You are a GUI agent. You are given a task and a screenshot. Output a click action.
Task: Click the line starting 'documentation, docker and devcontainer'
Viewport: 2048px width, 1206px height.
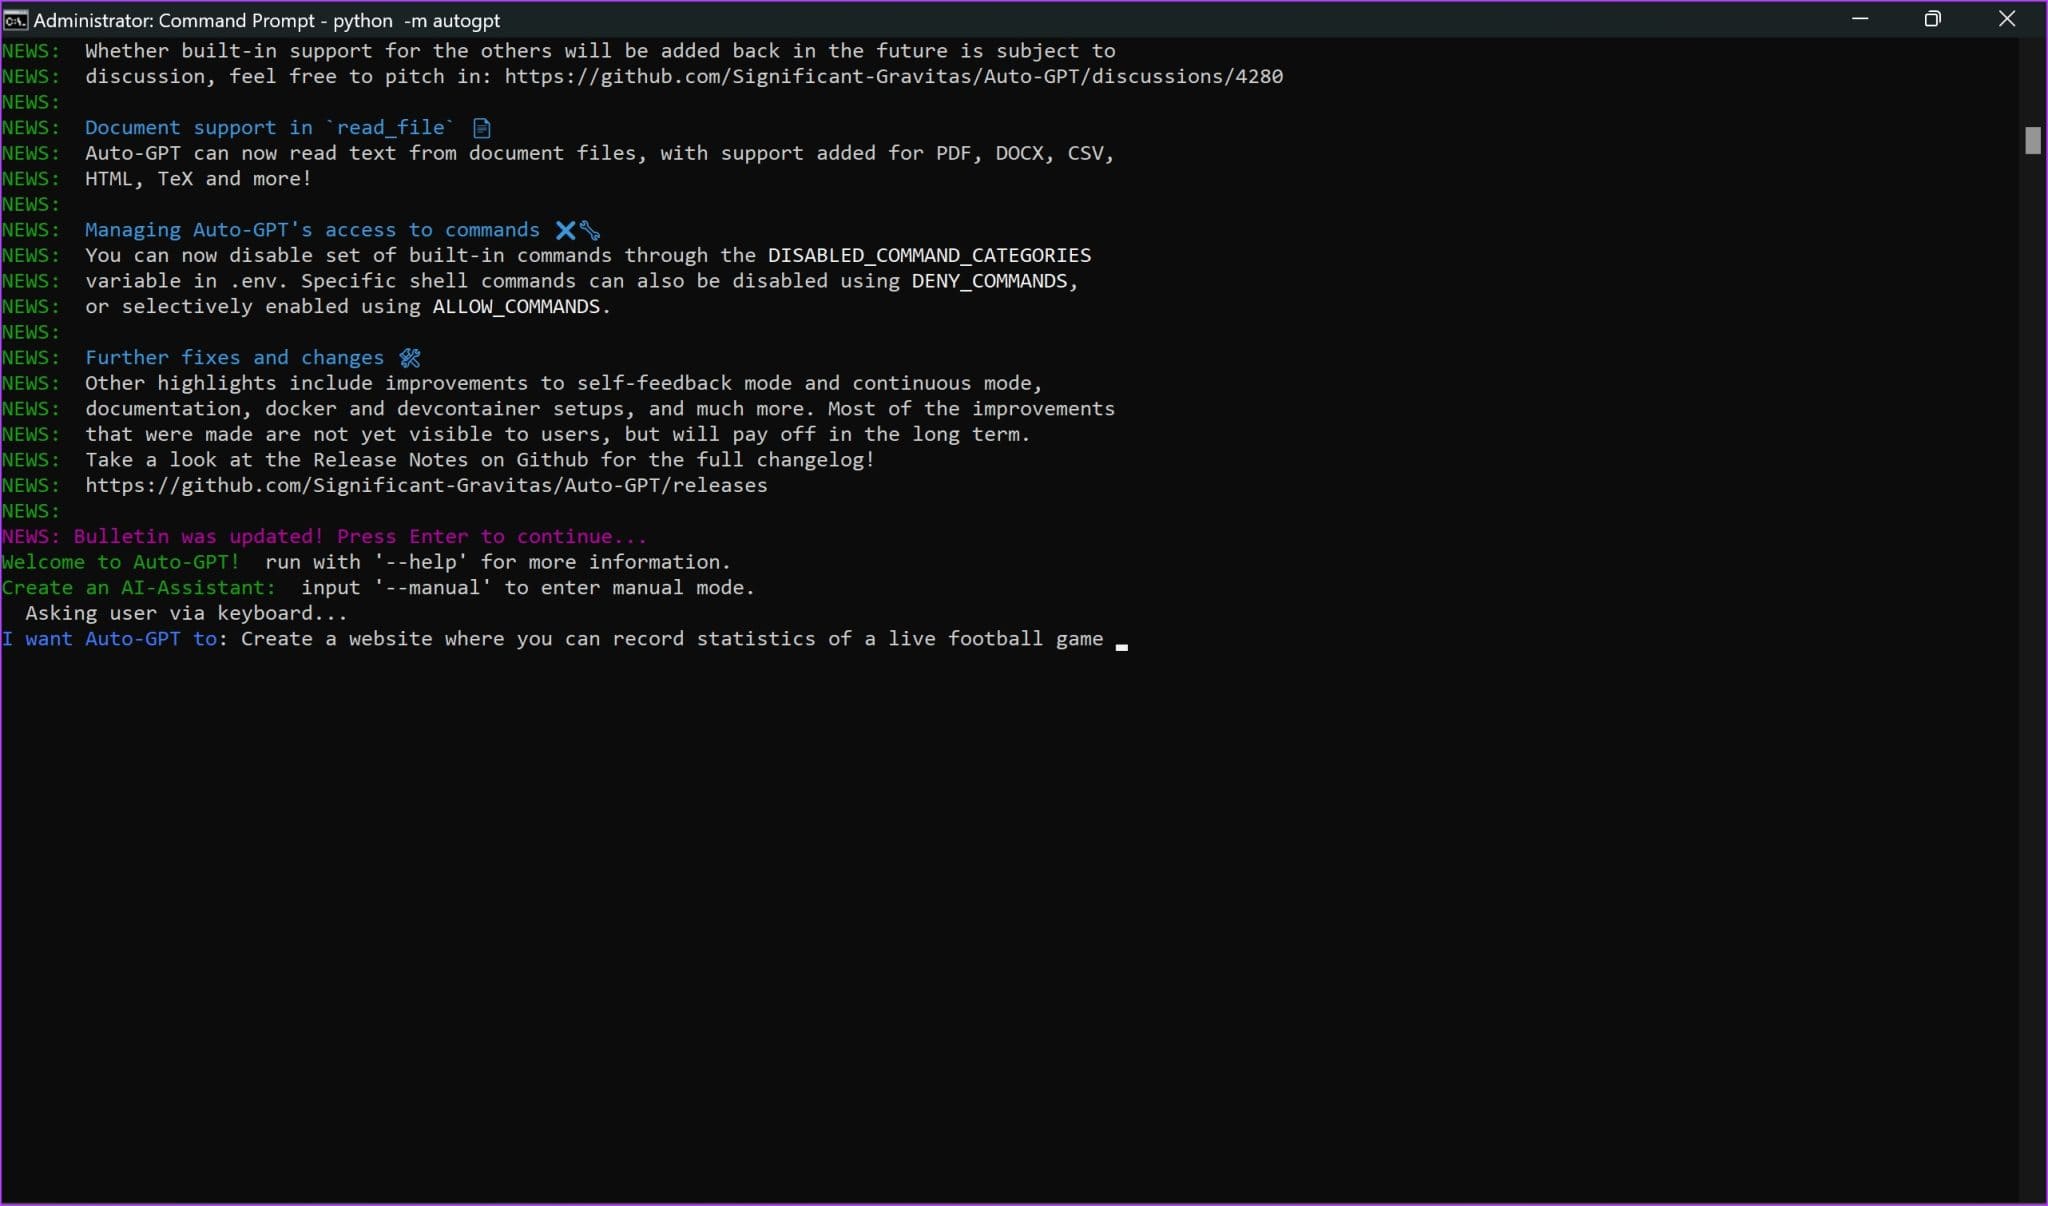(x=599, y=409)
